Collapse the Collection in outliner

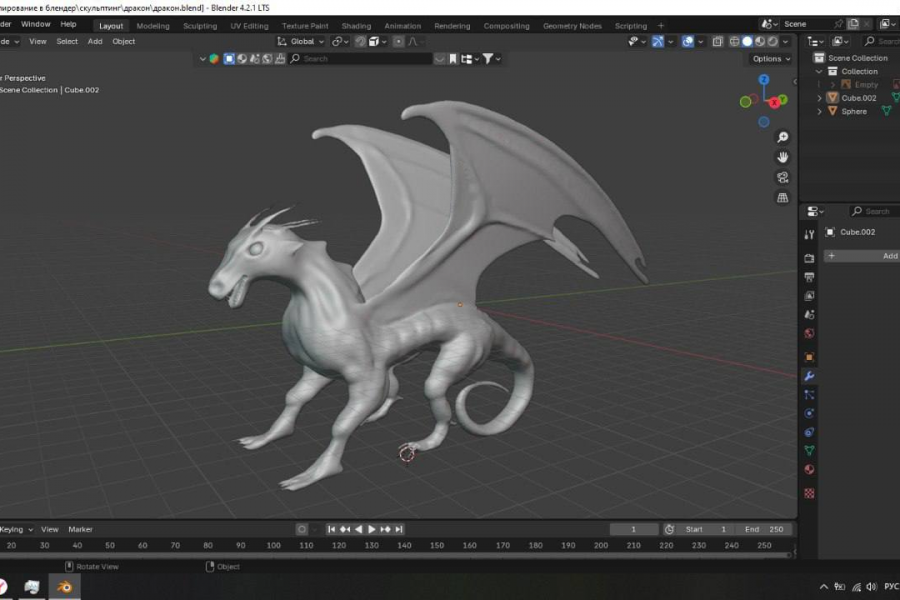pos(819,71)
